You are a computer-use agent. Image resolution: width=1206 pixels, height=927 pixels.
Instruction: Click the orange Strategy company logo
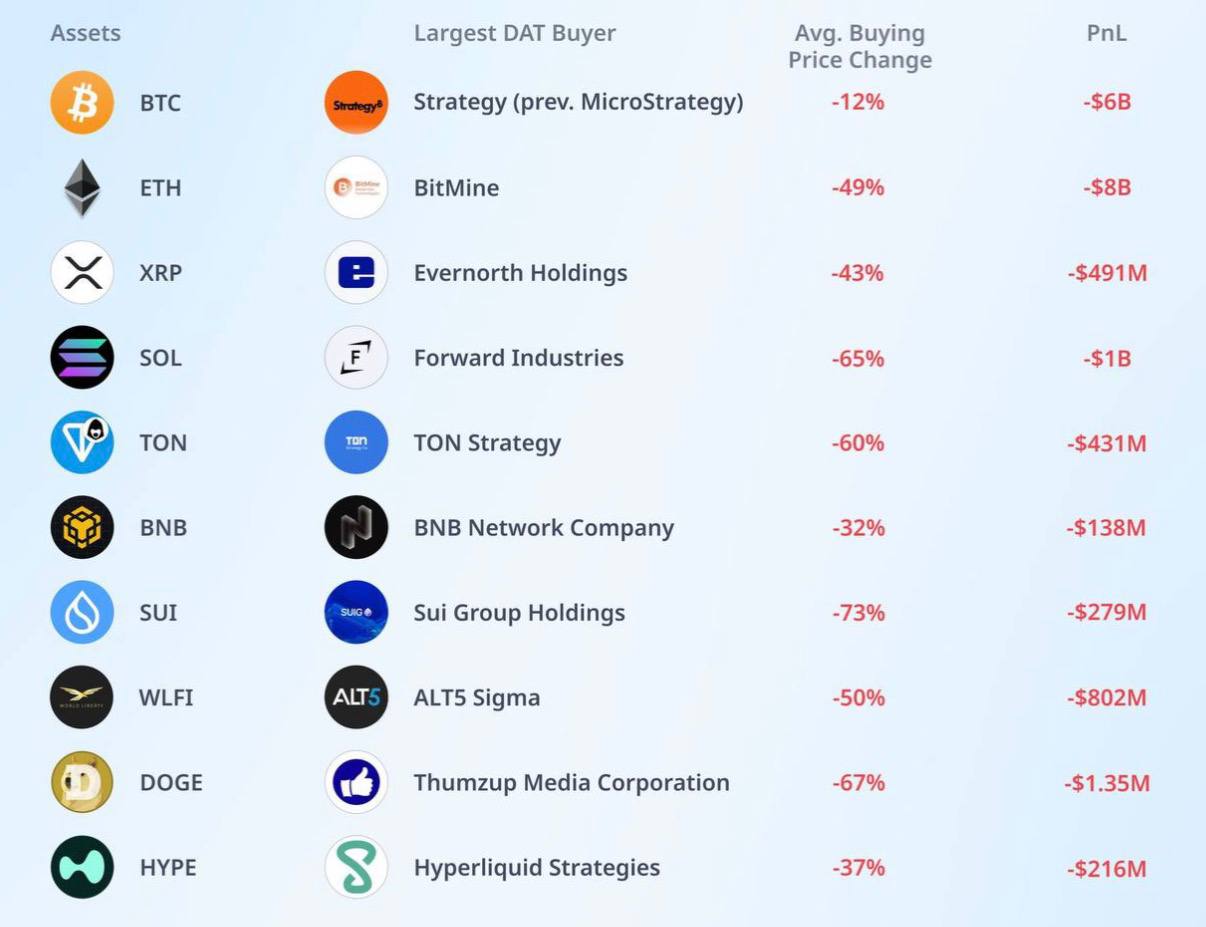pyautogui.click(x=356, y=103)
